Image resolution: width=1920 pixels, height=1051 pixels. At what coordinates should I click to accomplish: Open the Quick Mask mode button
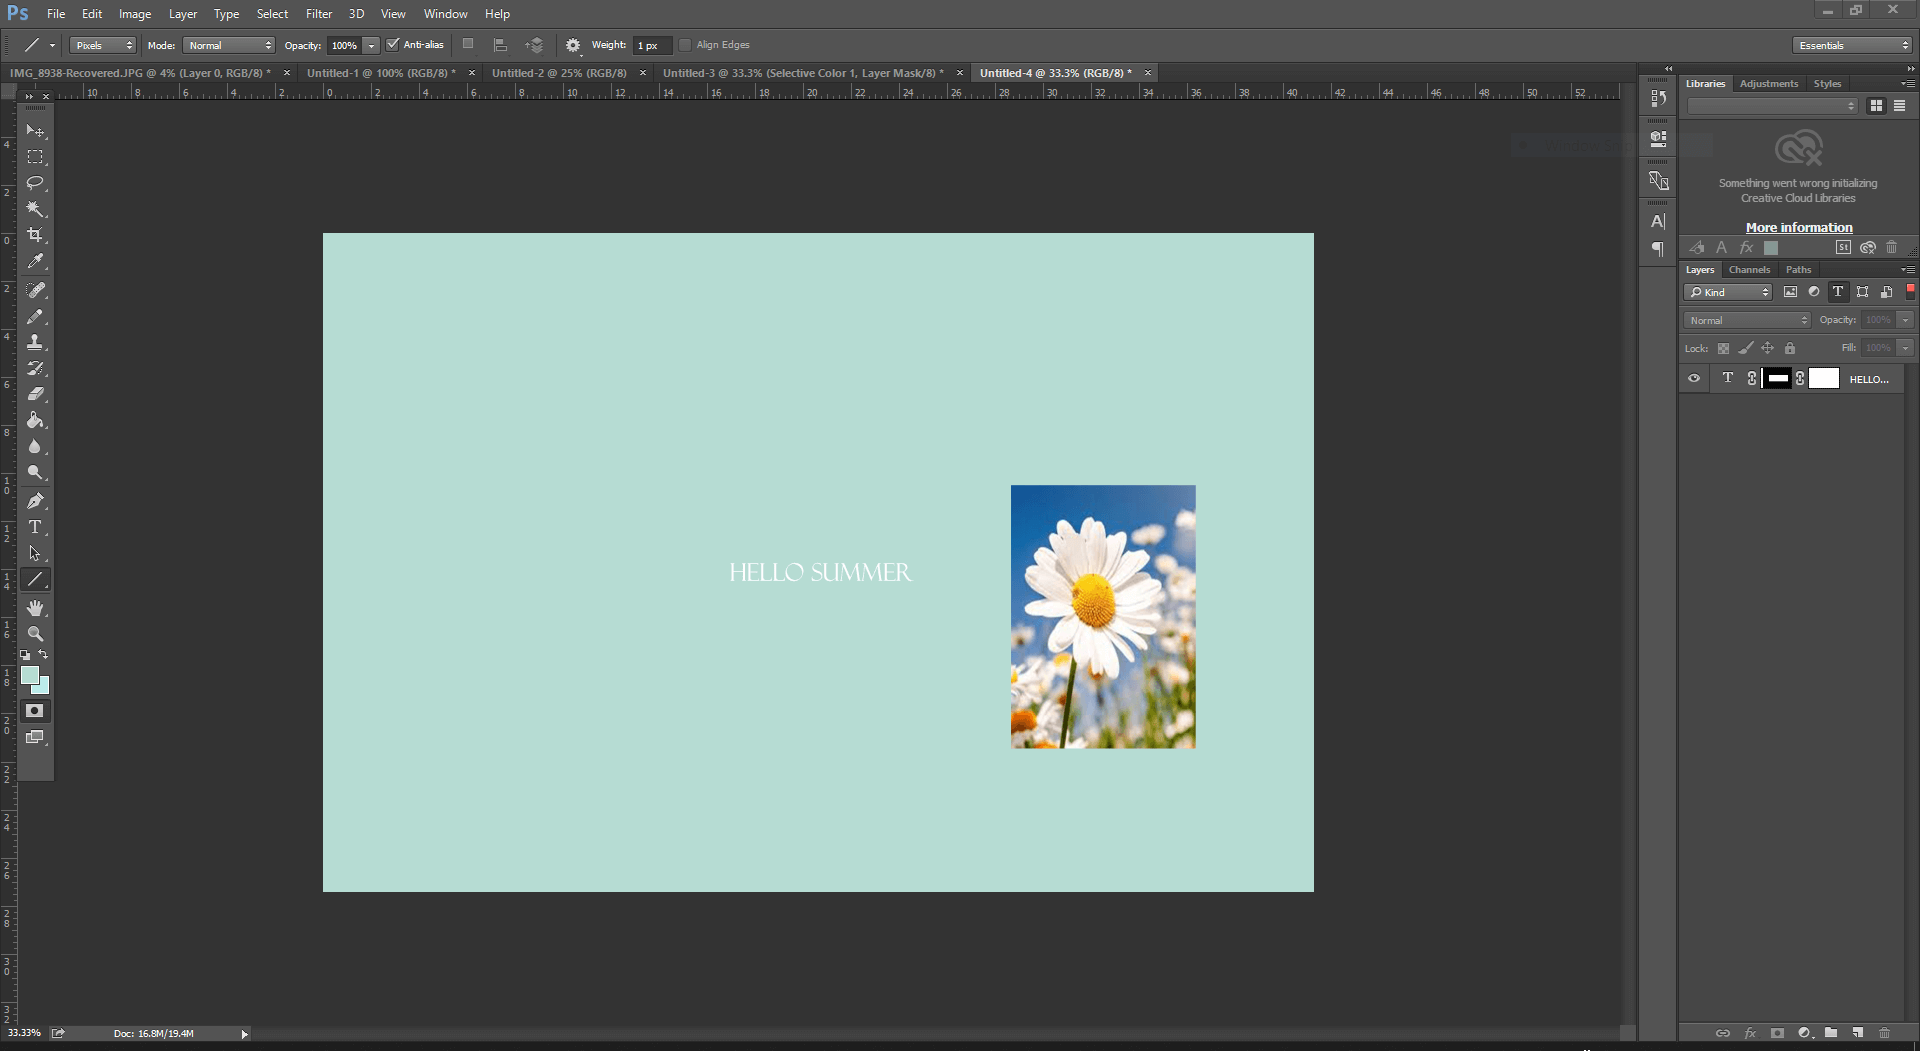[35, 710]
